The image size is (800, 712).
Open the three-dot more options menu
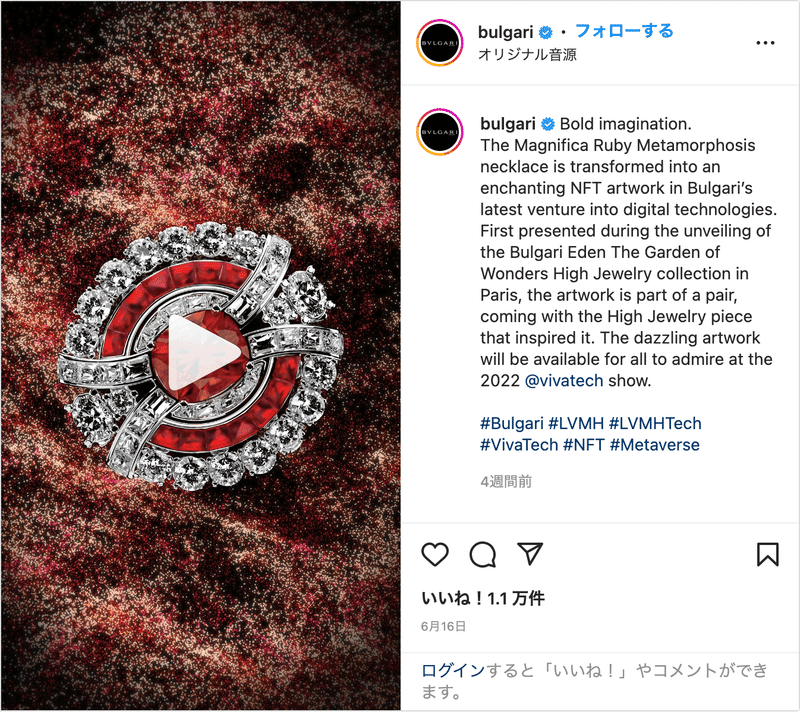tap(765, 43)
